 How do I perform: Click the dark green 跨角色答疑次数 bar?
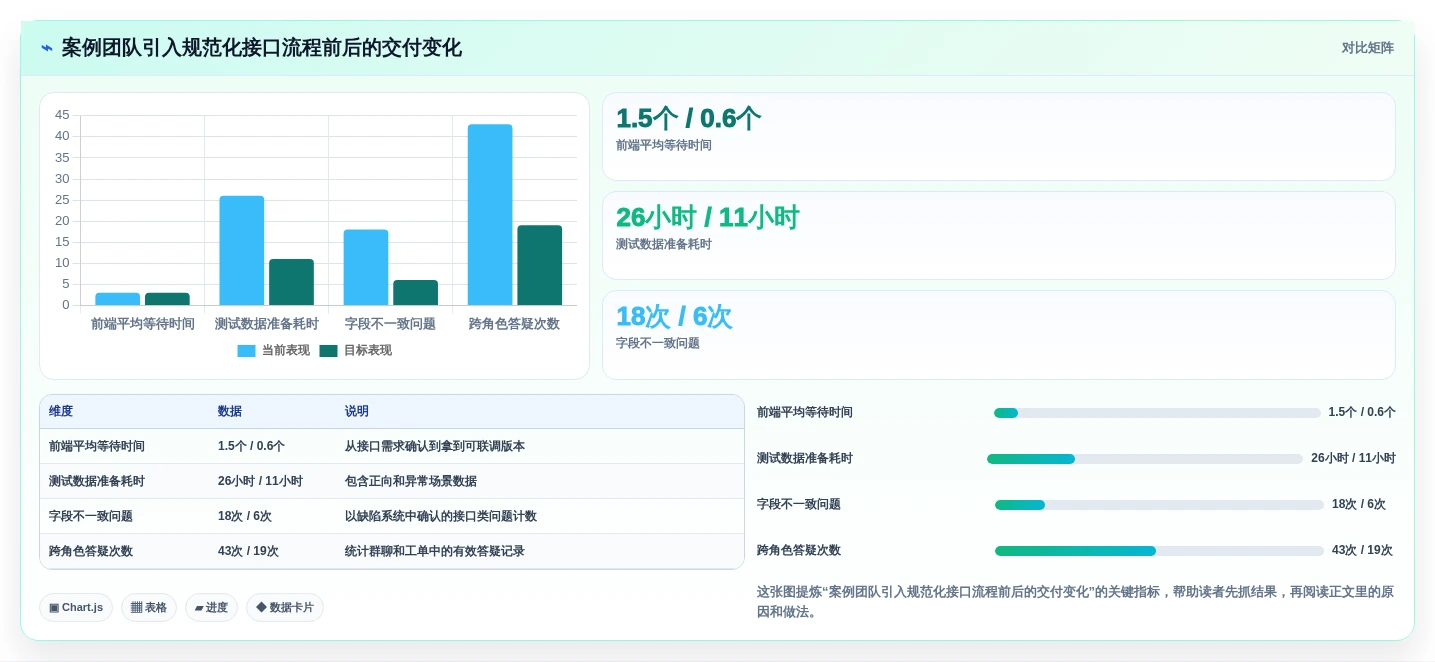coord(539,265)
